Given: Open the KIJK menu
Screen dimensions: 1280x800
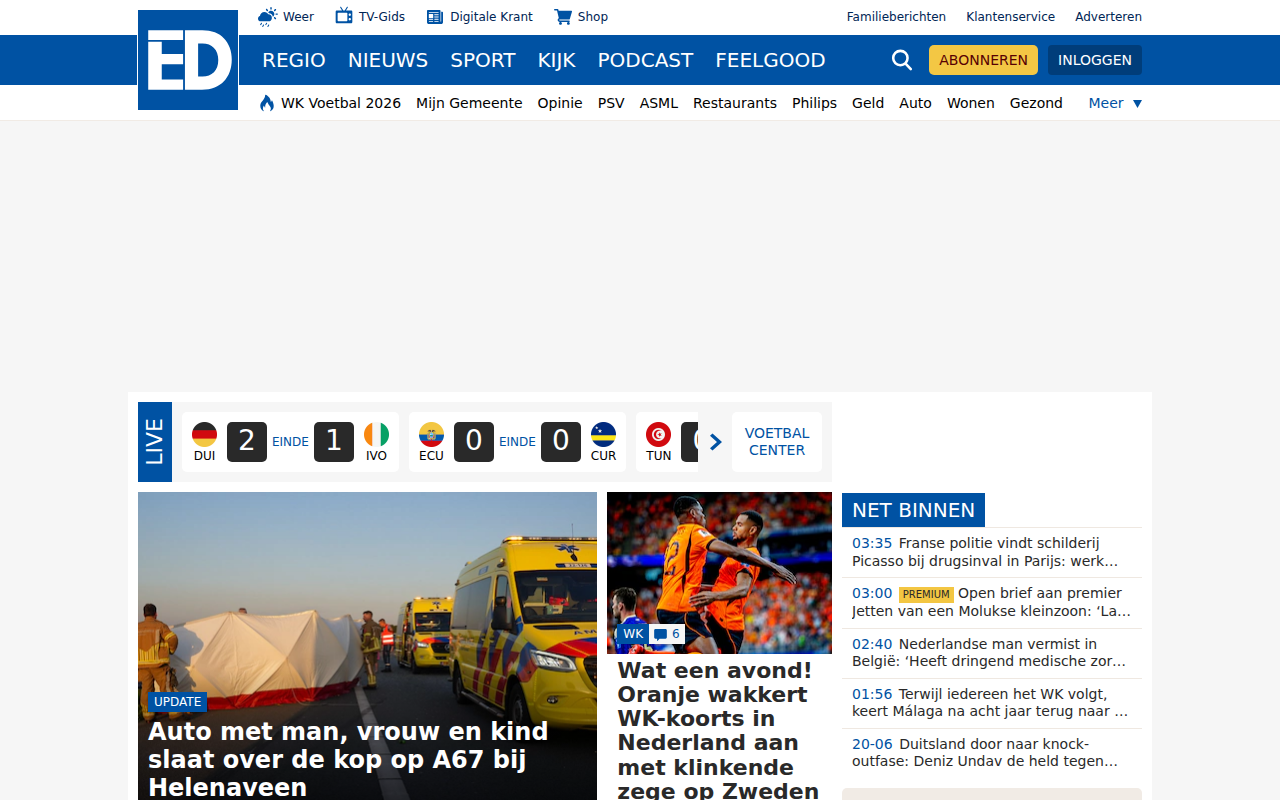Looking at the screenshot, I should click(x=557, y=60).
